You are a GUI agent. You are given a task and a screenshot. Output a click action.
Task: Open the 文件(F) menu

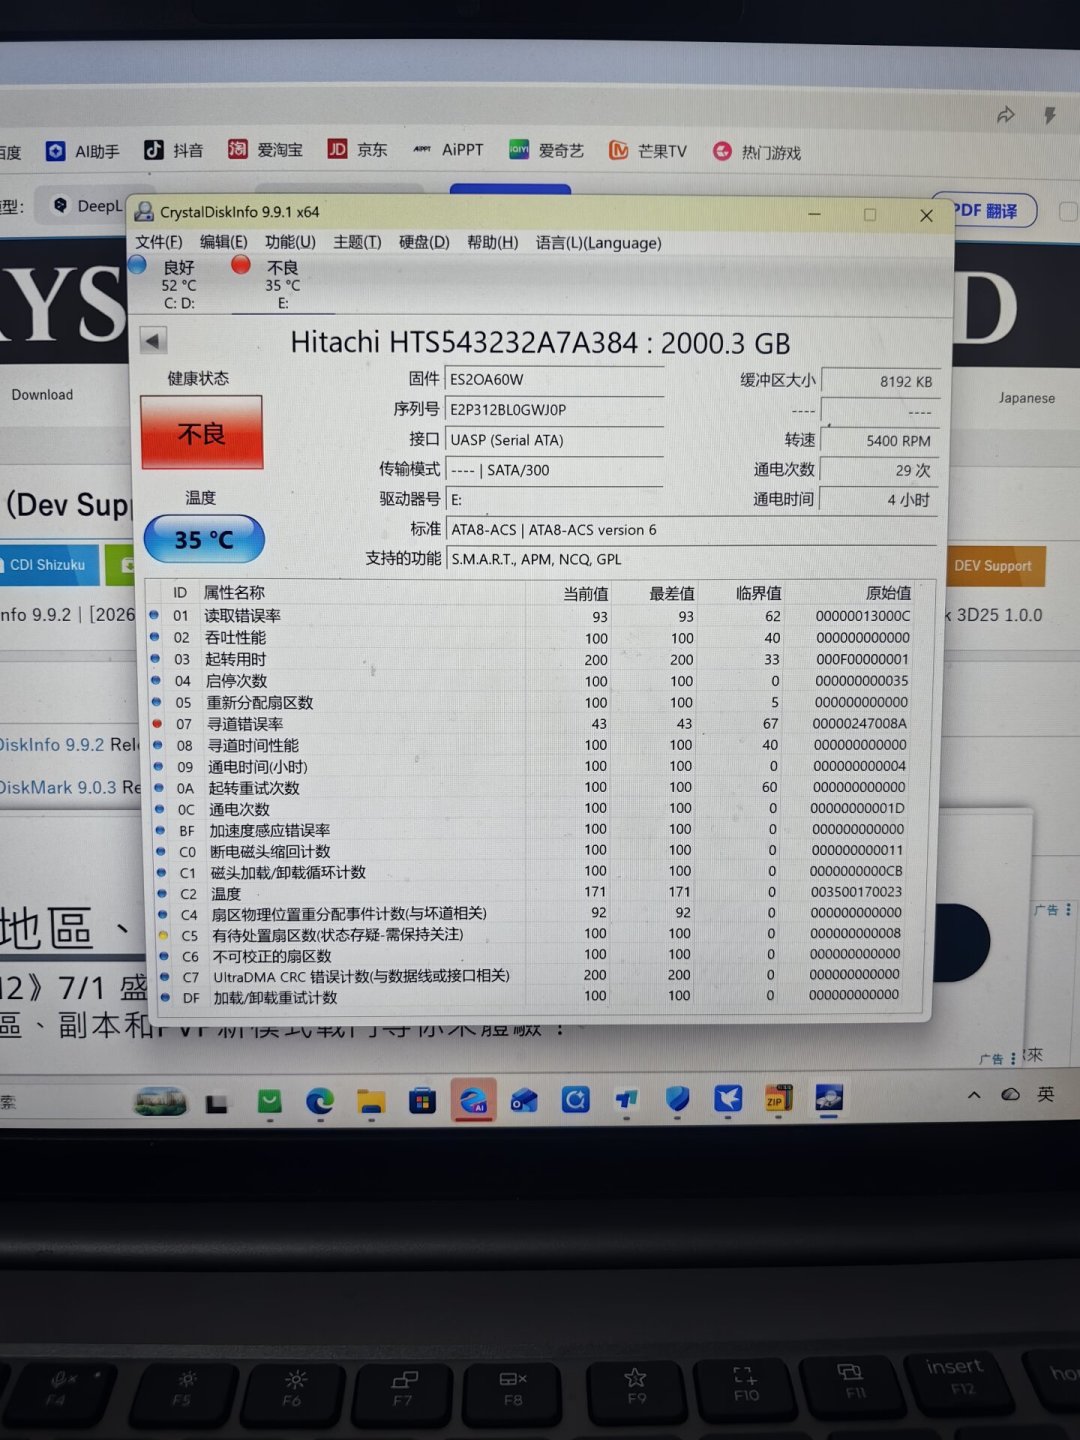(x=158, y=242)
